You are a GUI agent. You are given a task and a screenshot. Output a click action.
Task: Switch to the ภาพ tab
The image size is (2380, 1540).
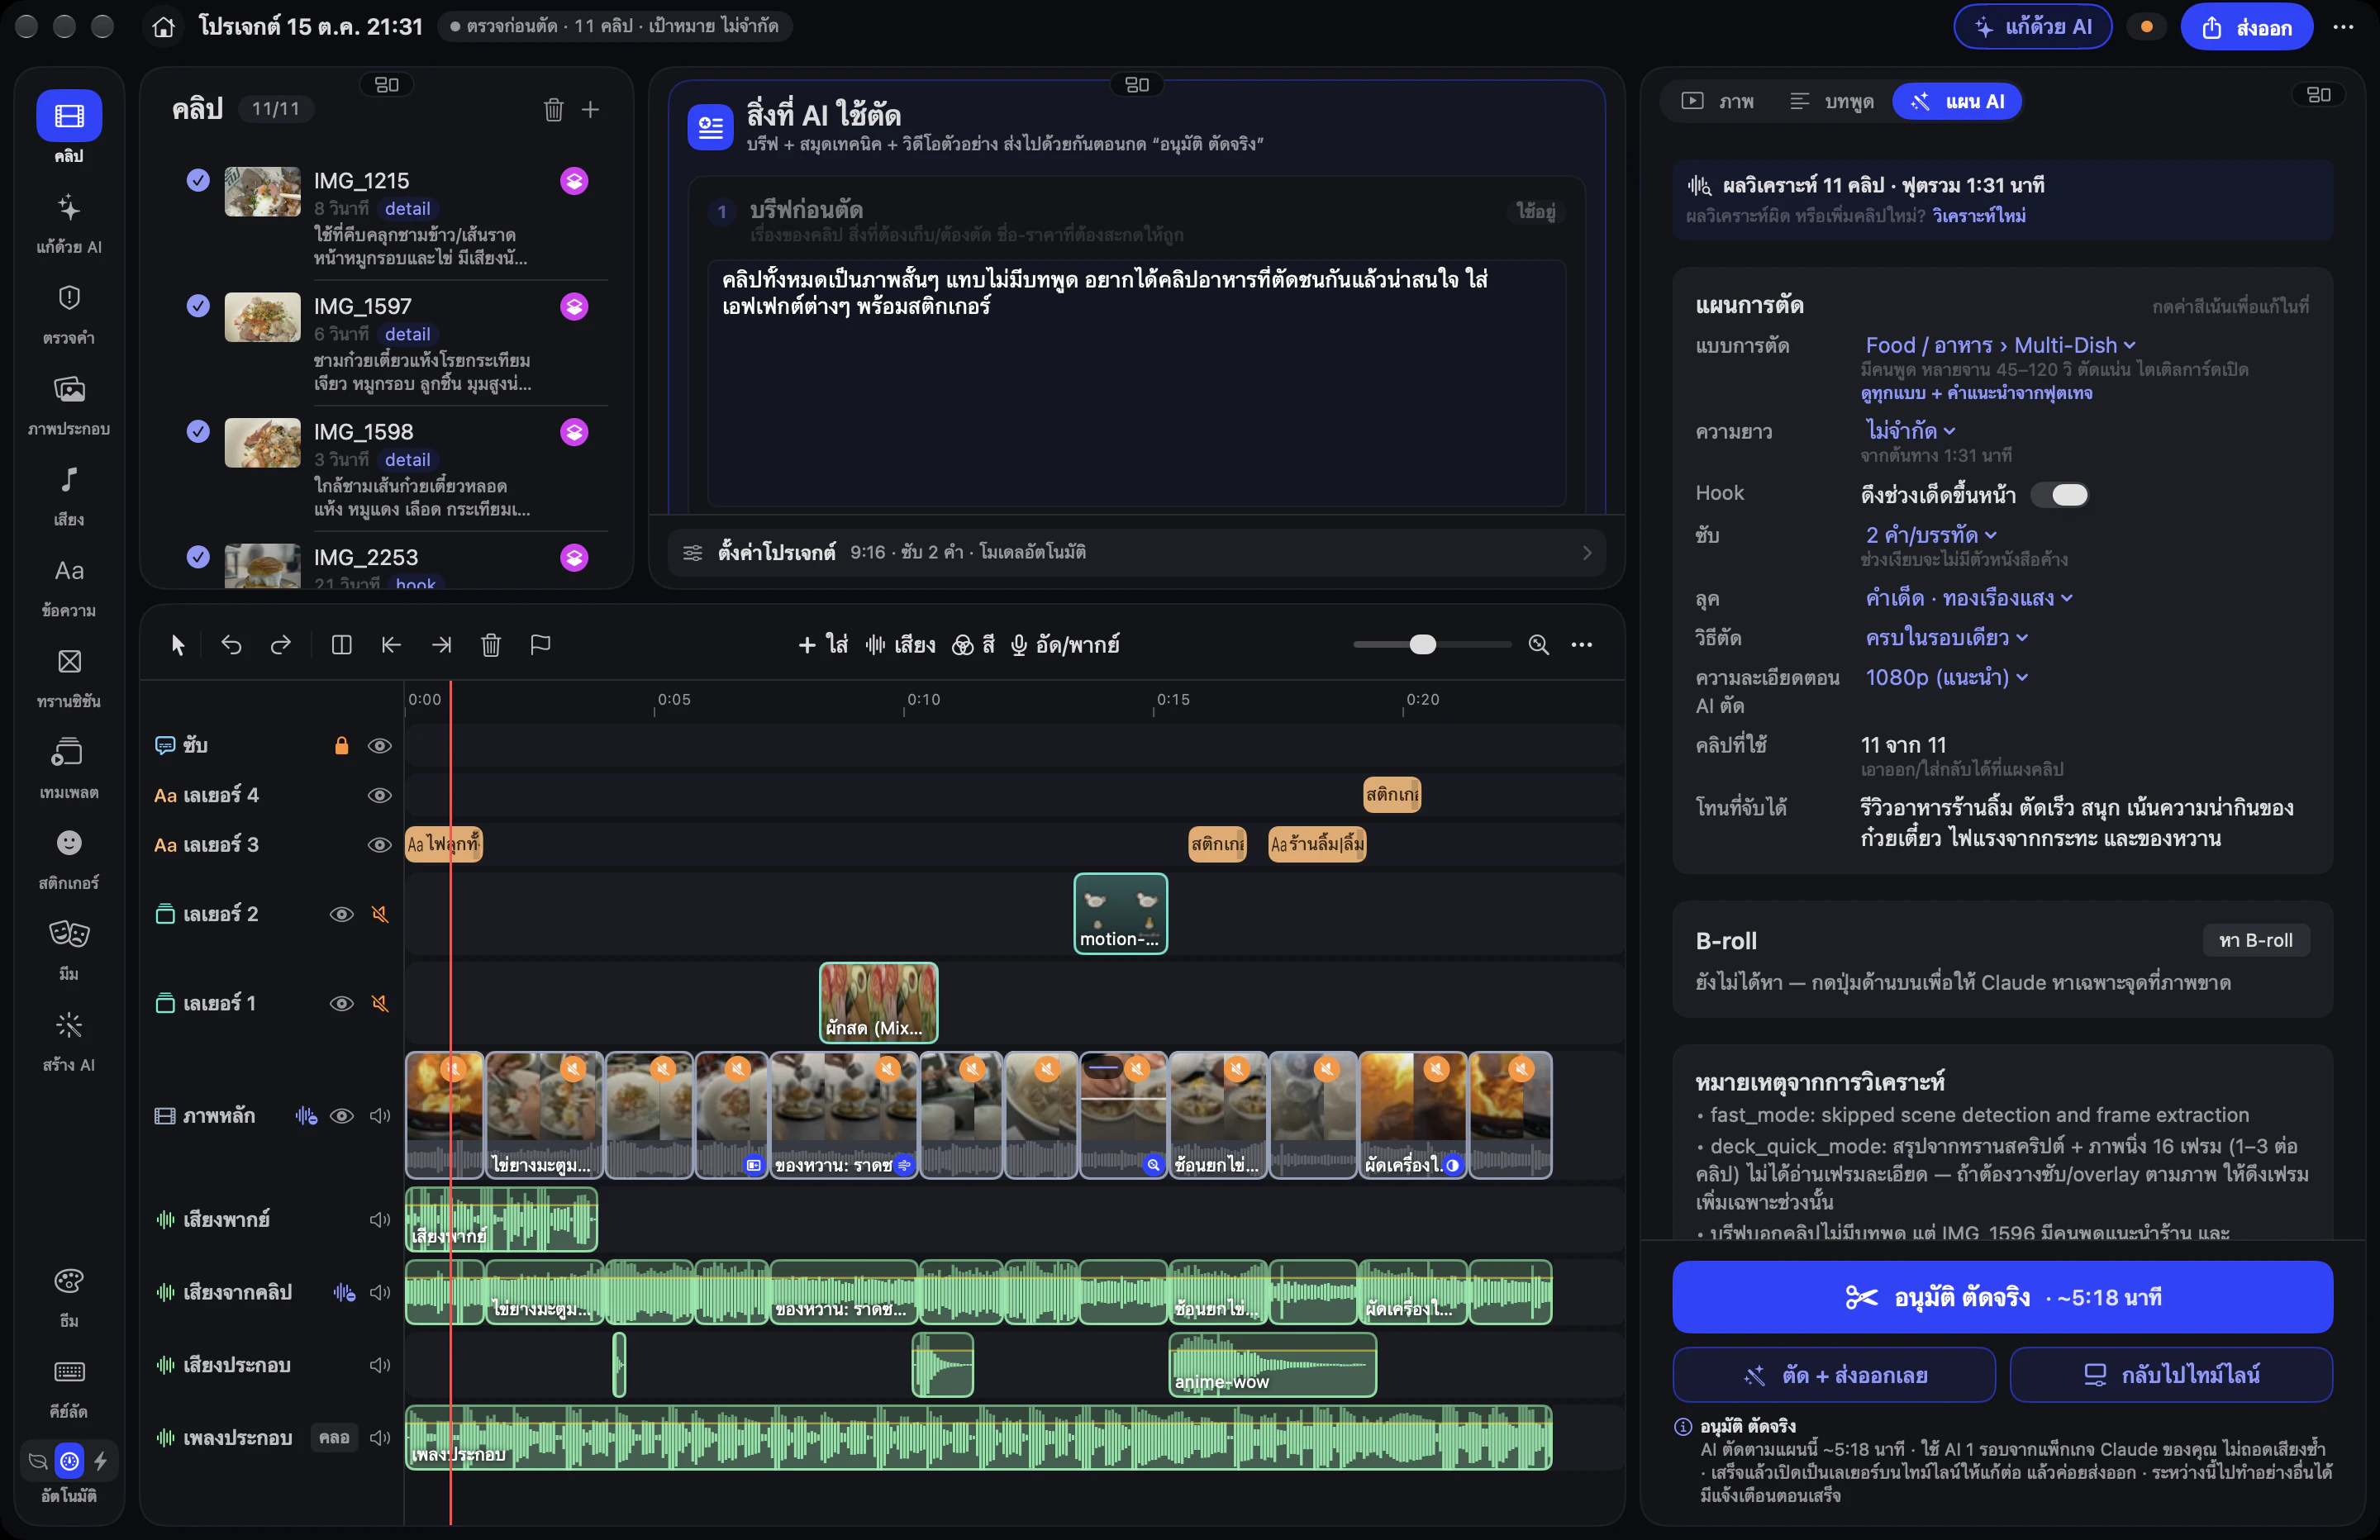(x=1719, y=101)
